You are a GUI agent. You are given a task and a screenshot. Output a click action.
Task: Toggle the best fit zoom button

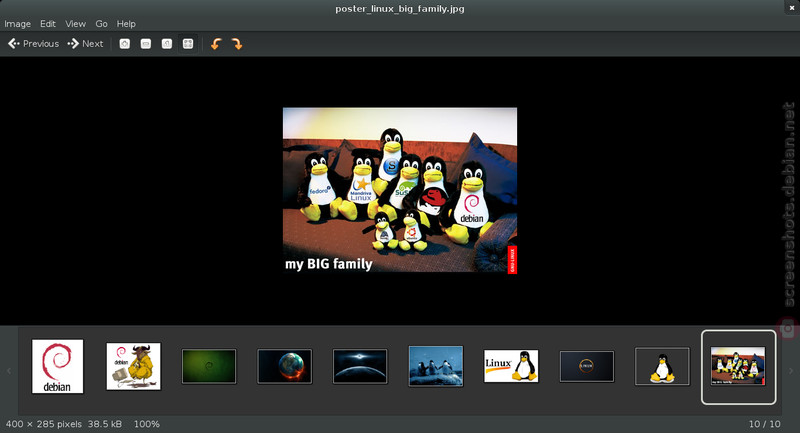[x=188, y=44]
